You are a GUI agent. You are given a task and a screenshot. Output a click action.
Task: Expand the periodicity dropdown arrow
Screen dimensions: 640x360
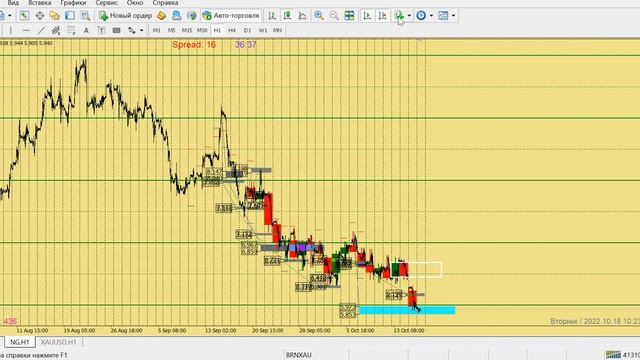click(x=431, y=16)
